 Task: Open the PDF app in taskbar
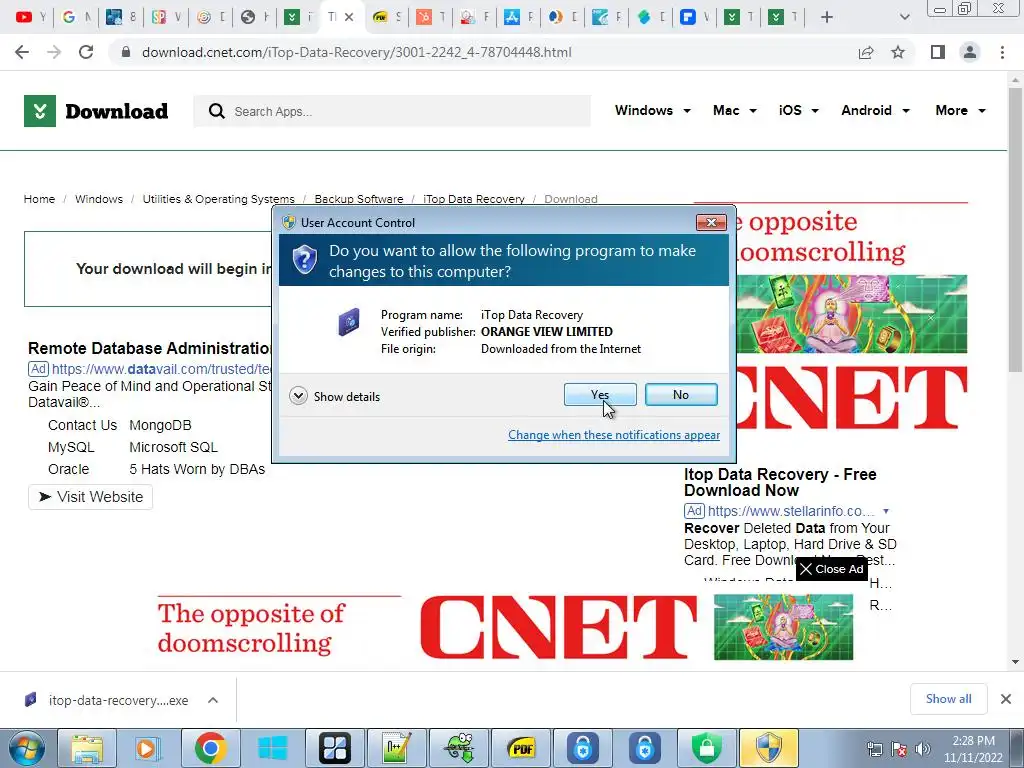[x=521, y=748]
